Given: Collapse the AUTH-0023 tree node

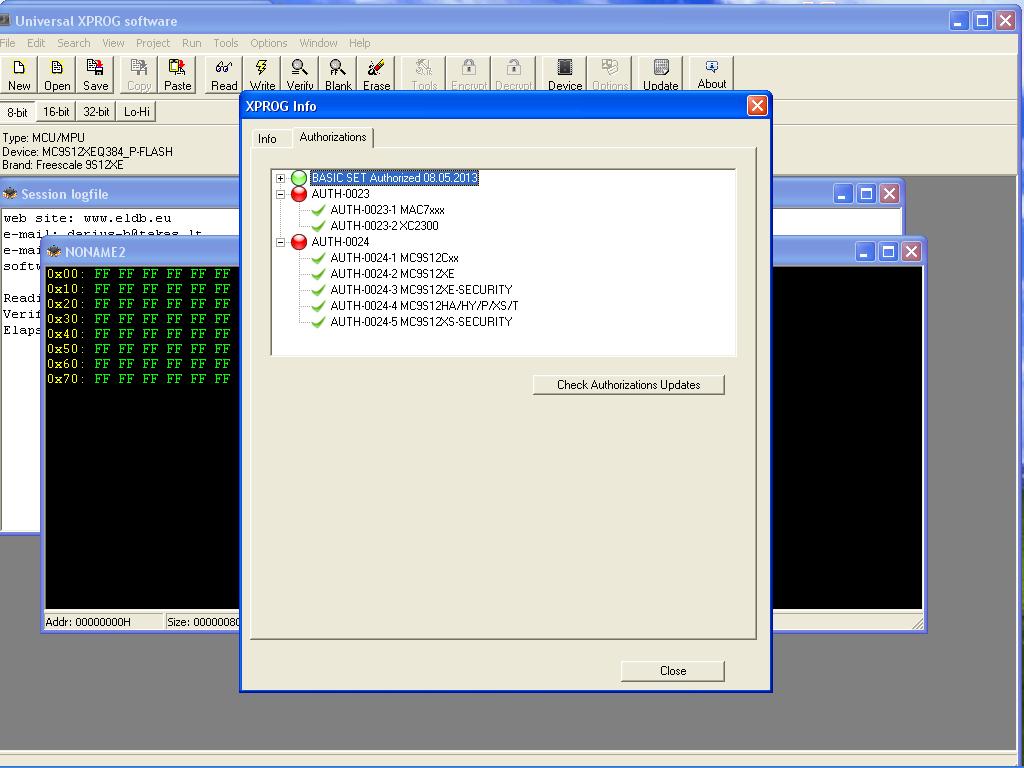Looking at the screenshot, I should coord(281,194).
